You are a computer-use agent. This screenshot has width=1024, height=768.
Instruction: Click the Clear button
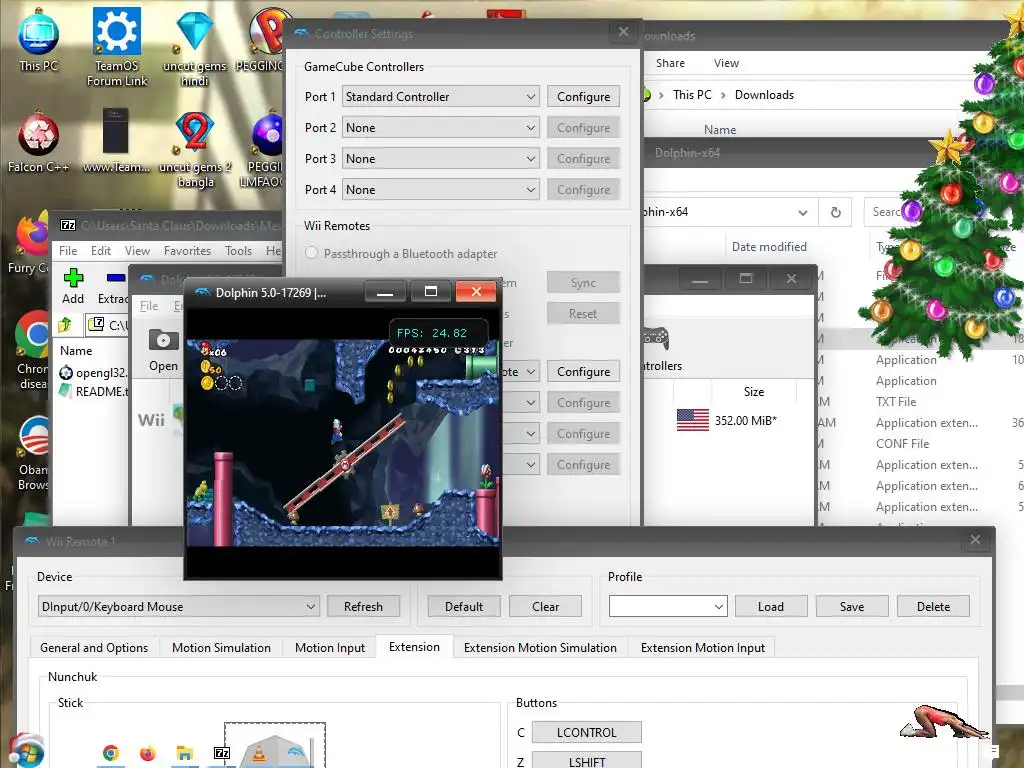545,607
